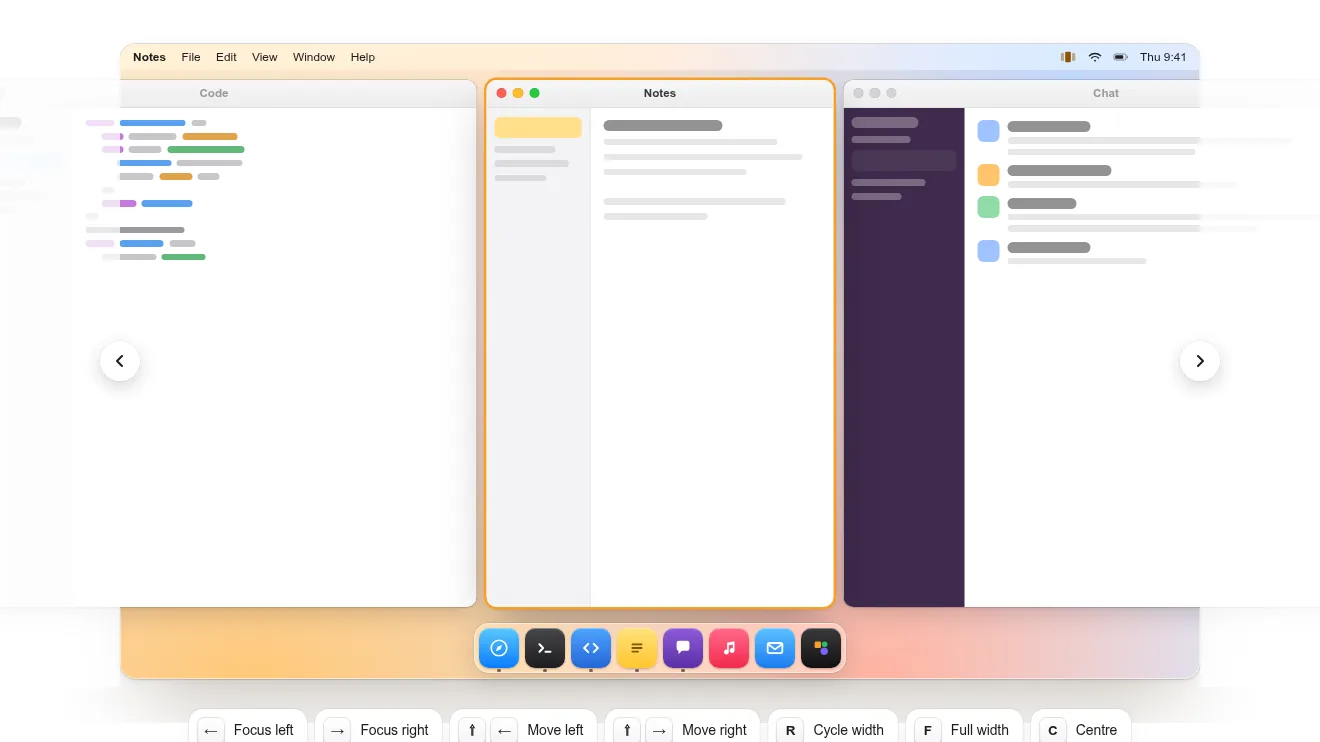This screenshot has width=1320, height=742.
Task: Open the Edit menu
Action: 227,57
